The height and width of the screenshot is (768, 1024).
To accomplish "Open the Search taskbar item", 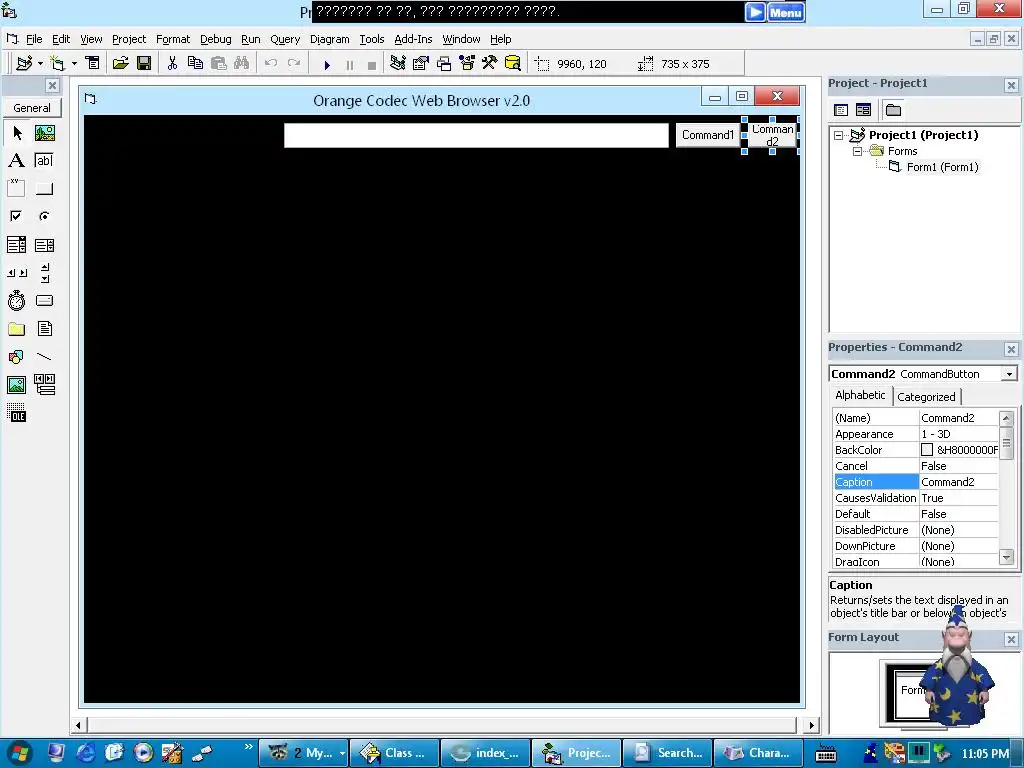I will pyautogui.click(x=666, y=753).
